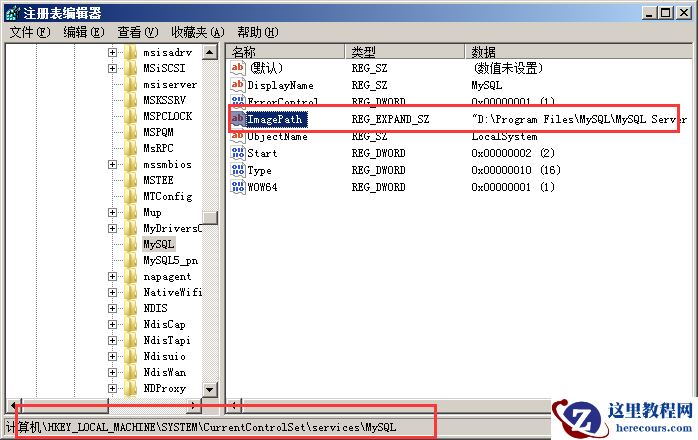This screenshot has width=698, height=440.
Task: Click the Registry Editor title bar icon
Action: [12, 12]
